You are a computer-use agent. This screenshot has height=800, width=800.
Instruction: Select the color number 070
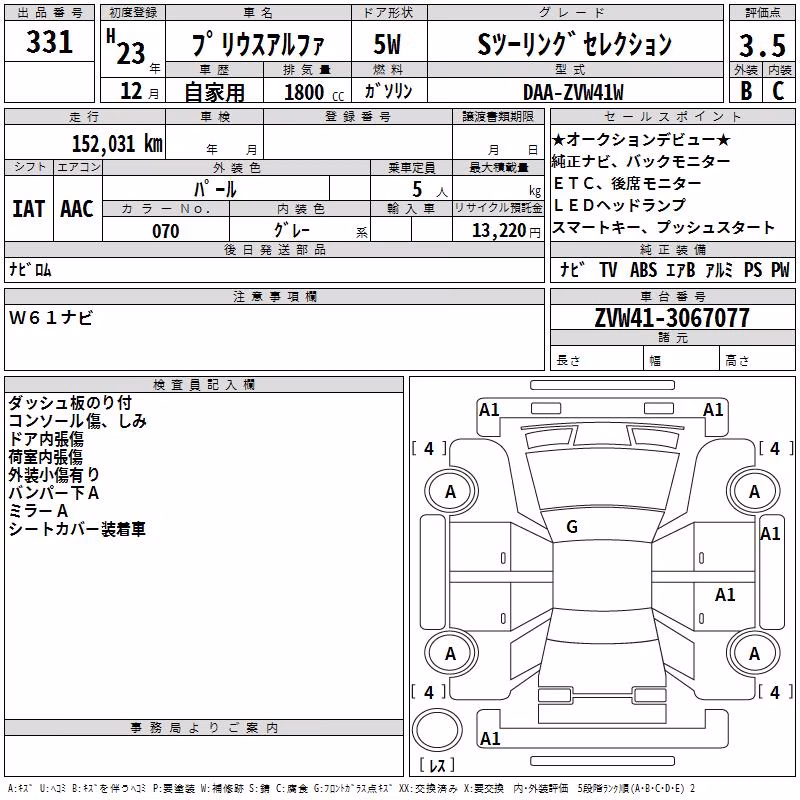pos(166,231)
